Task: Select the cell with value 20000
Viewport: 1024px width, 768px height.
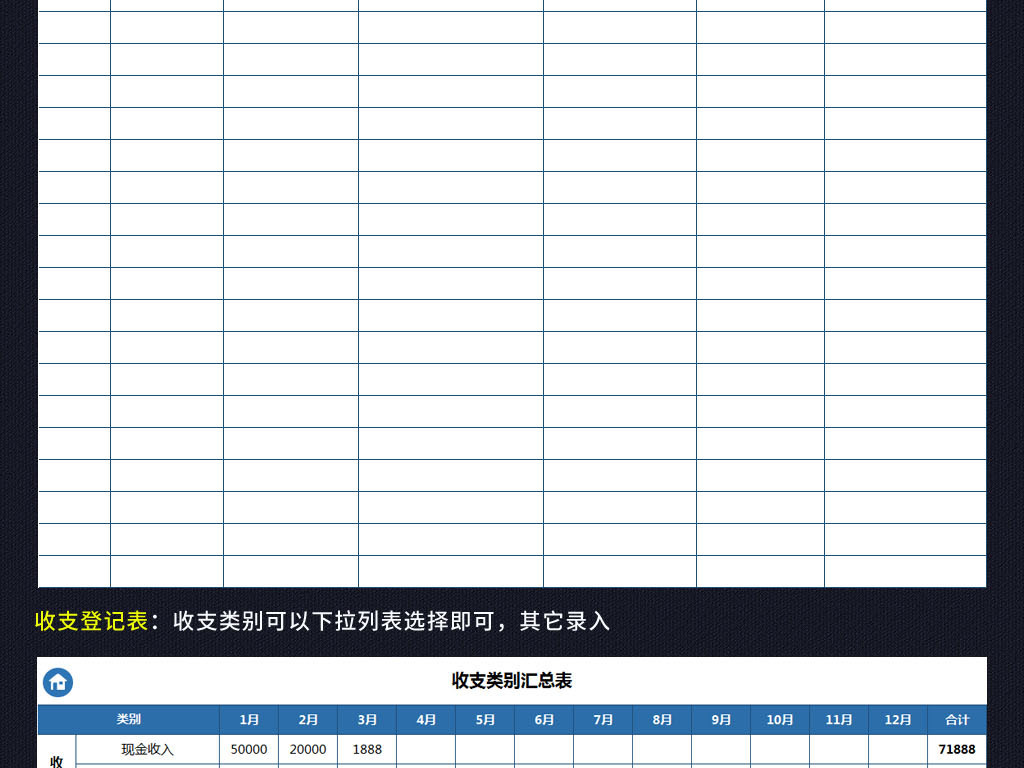Action: point(308,750)
